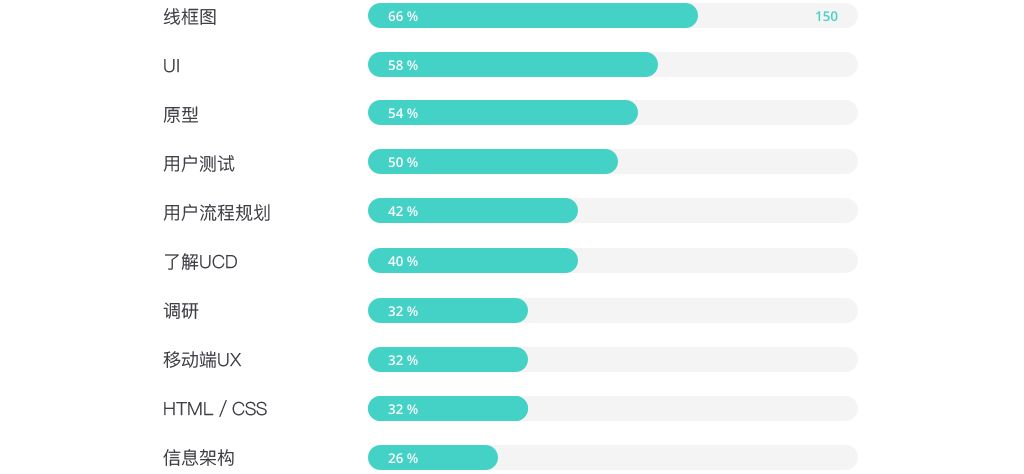Select the HTML / CSS 32% bar
Screen dimensions: 1024x474
tap(447, 409)
